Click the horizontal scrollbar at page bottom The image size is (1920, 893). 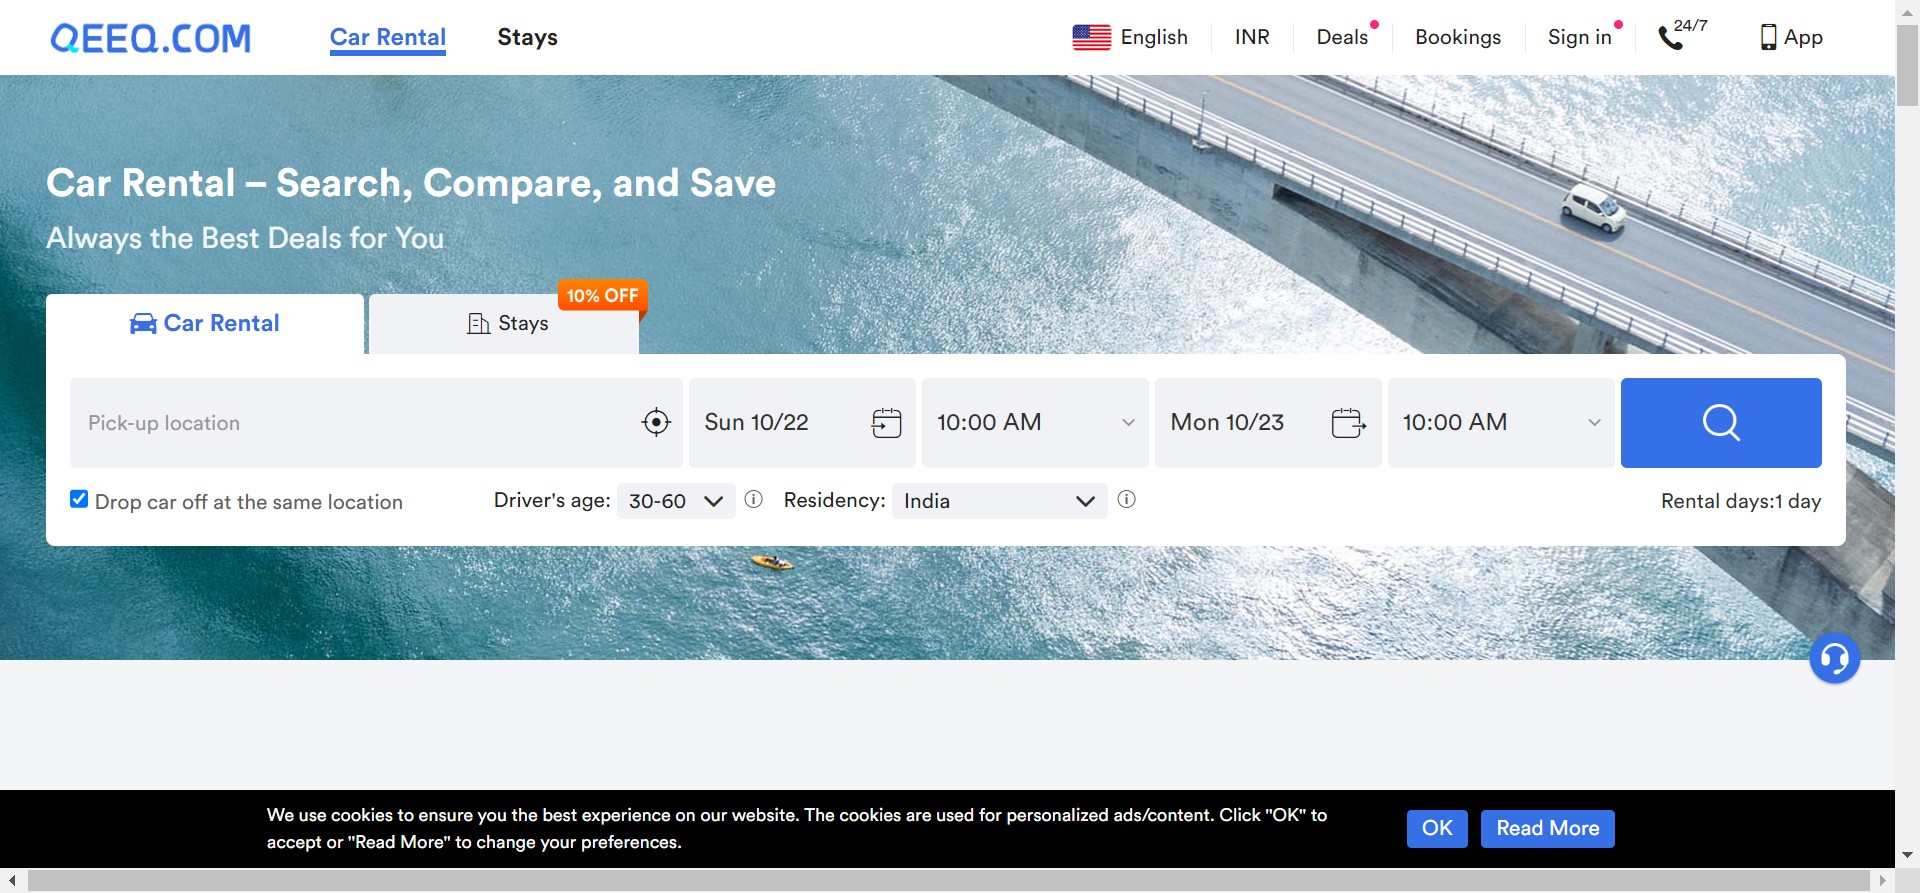coord(947,881)
